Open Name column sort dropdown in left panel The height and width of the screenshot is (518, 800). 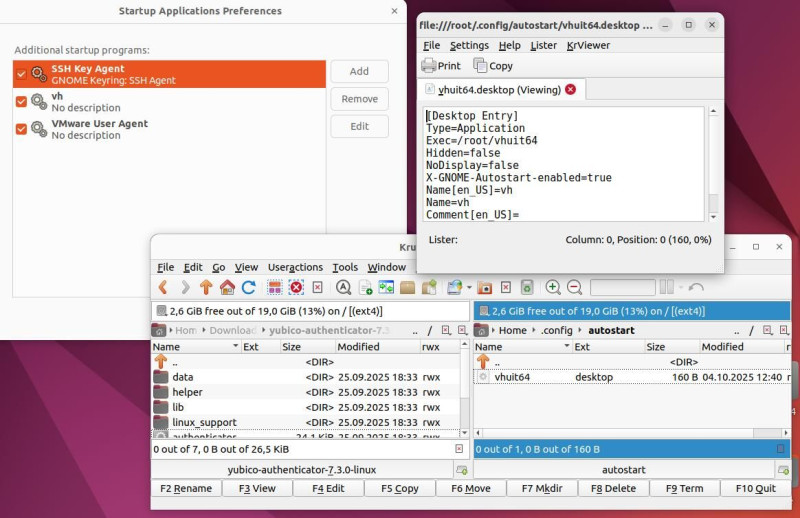click(235, 347)
